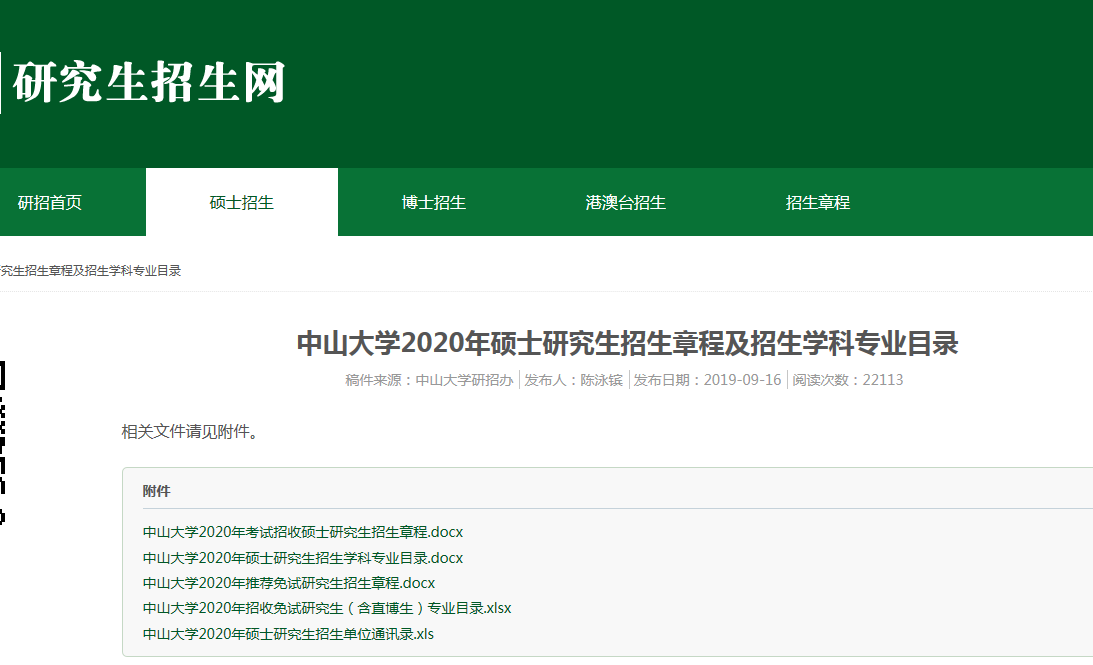The image size is (1093, 665).
Task: Download 考试招收硕士研究生招生章程.docx attachment
Action: pyautogui.click(x=303, y=531)
